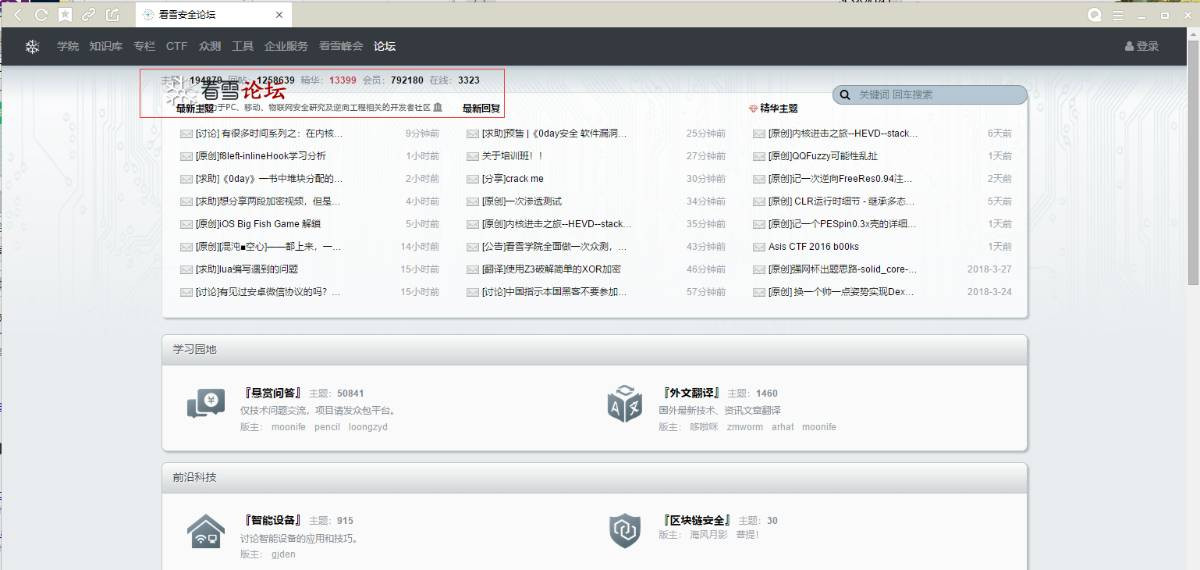Select 论坛 in the navigation bar
This screenshot has height=570, width=1200.
click(x=385, y=47)
